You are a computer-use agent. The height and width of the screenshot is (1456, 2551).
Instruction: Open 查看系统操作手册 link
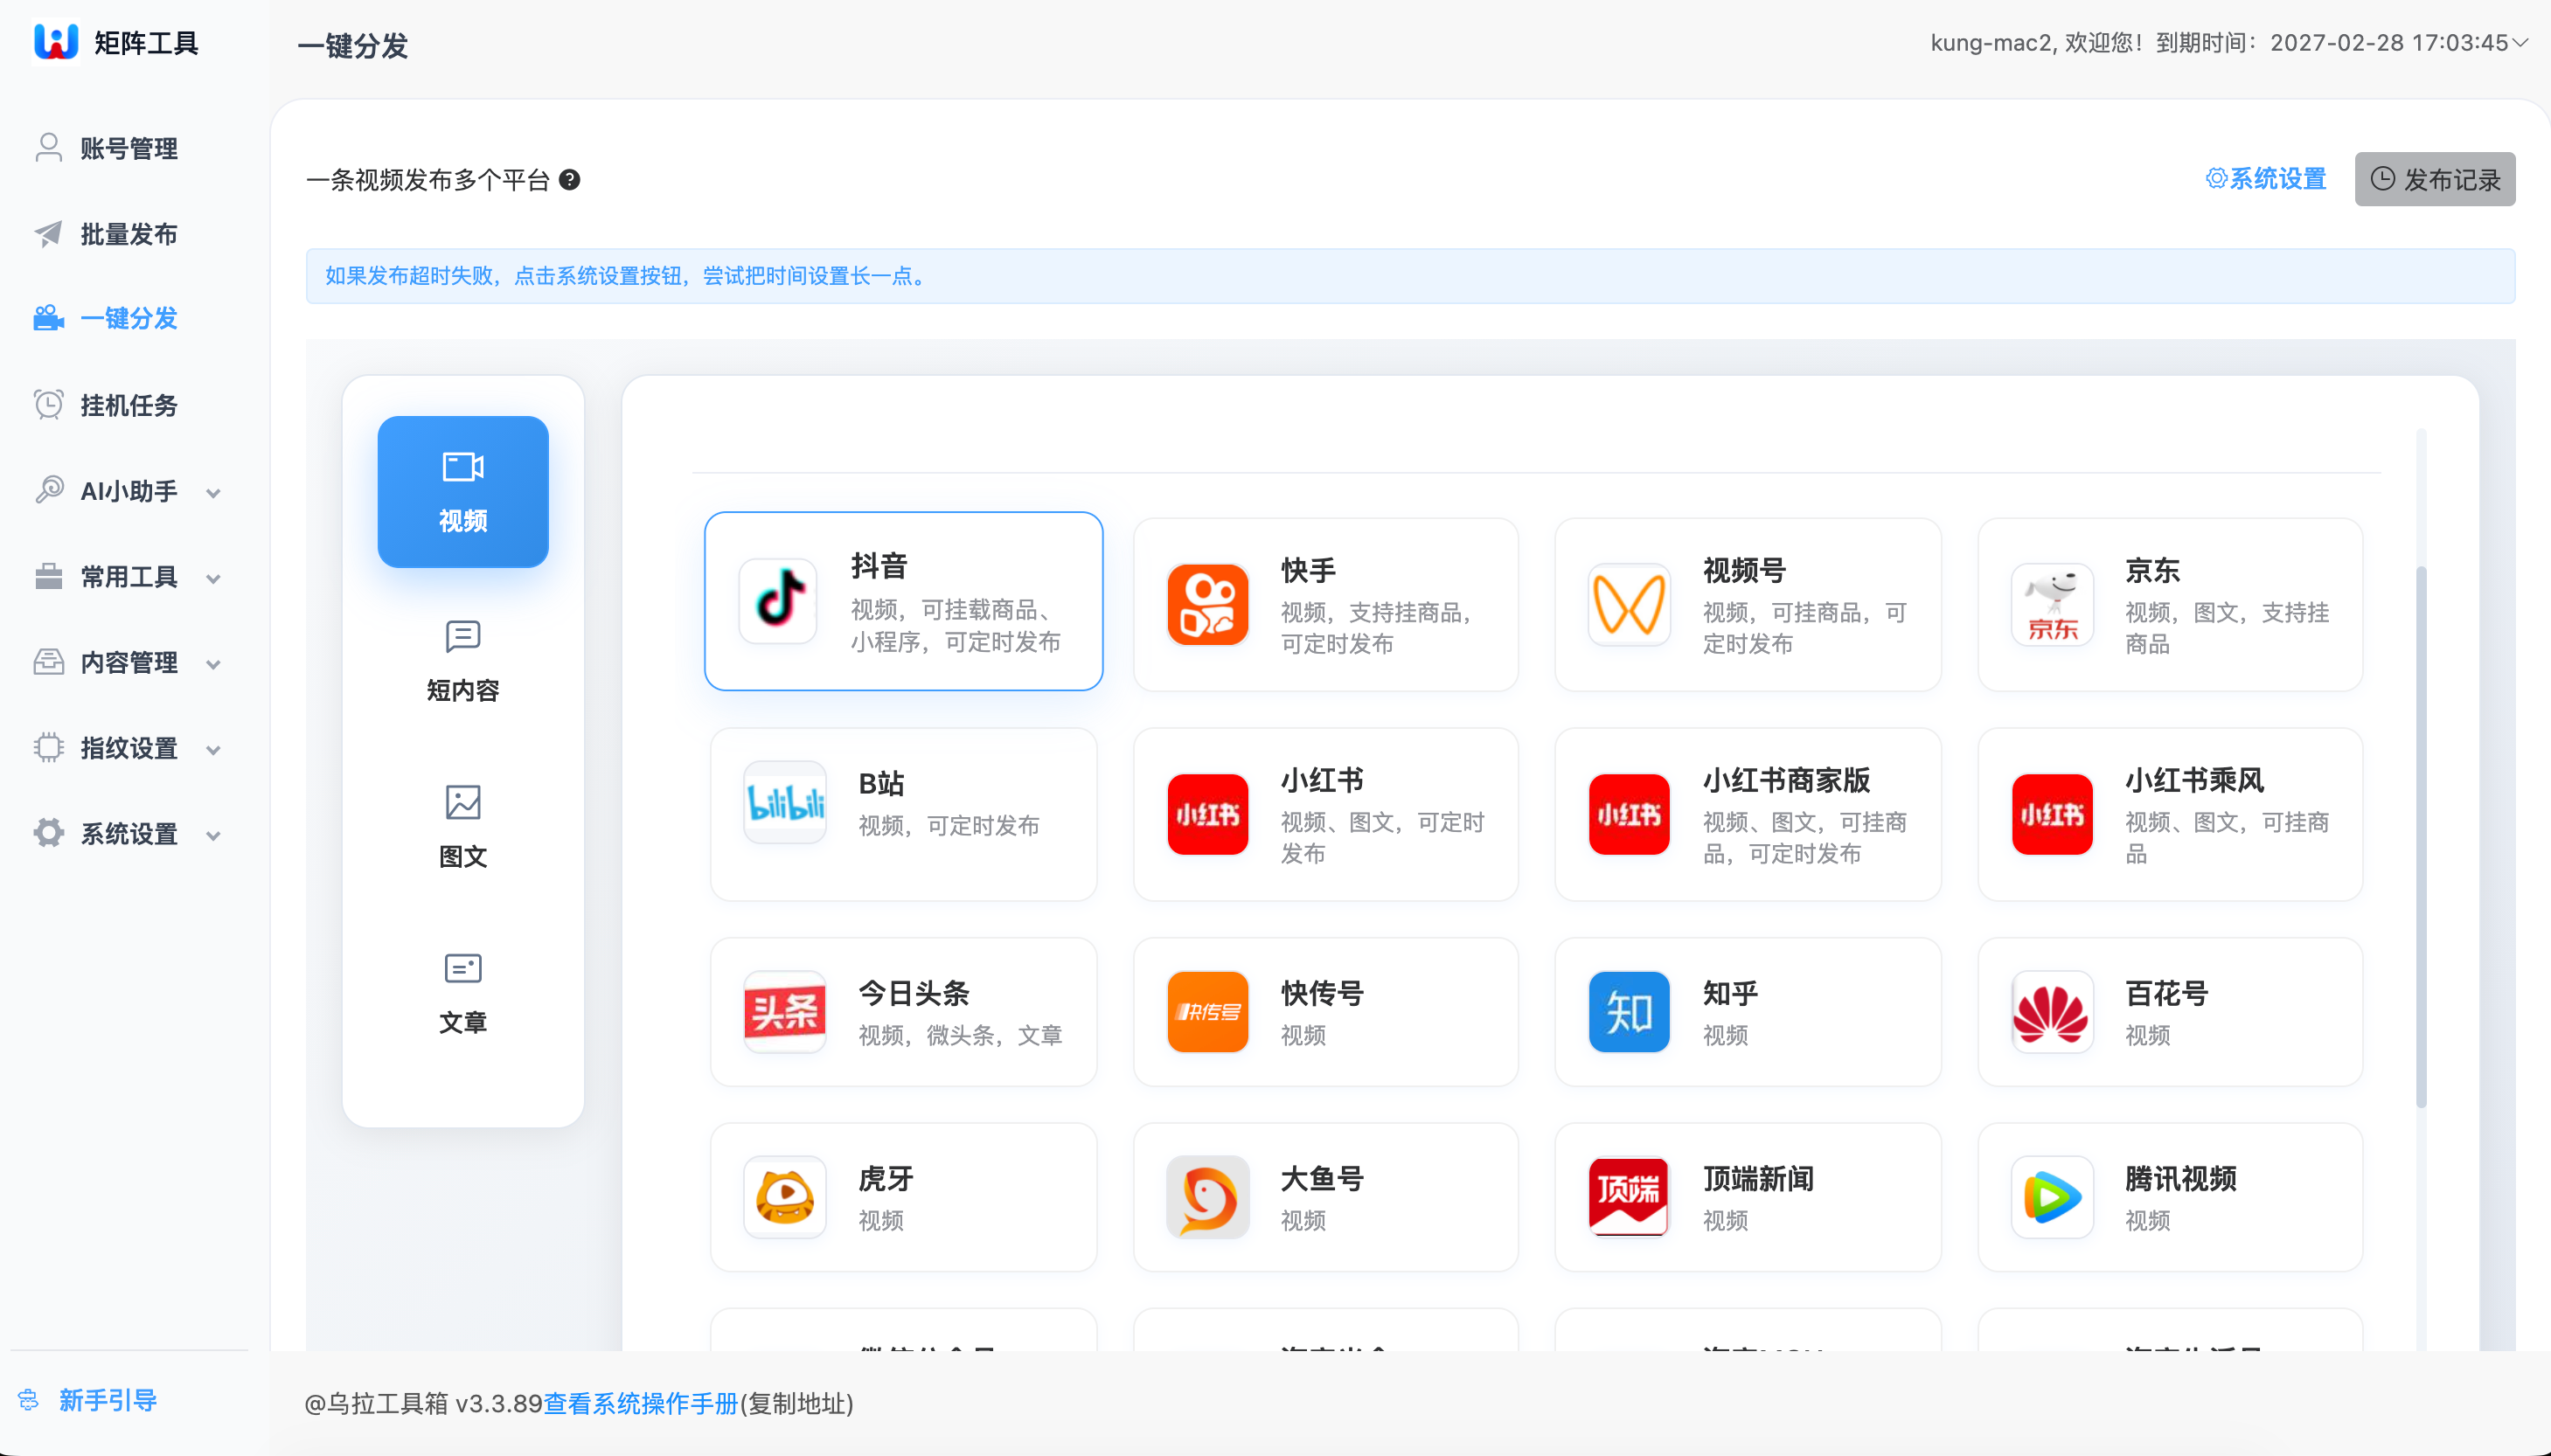click(641, 1403)
